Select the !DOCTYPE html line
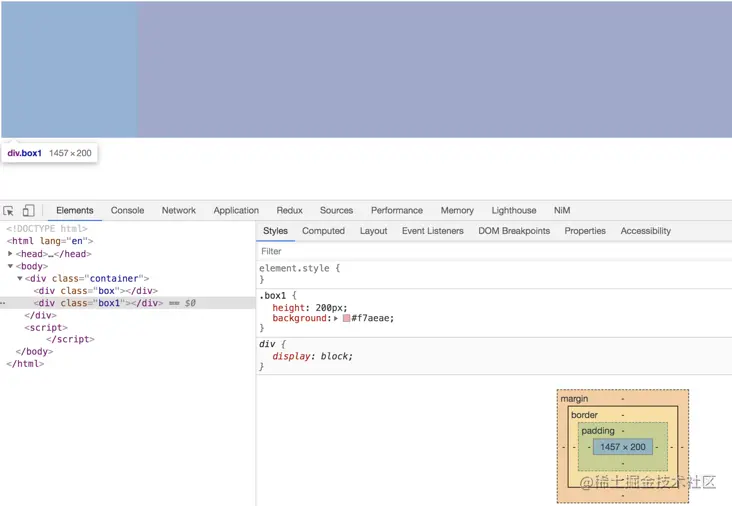732x506 pixels. pyautogui.click(x=47, y=229)
